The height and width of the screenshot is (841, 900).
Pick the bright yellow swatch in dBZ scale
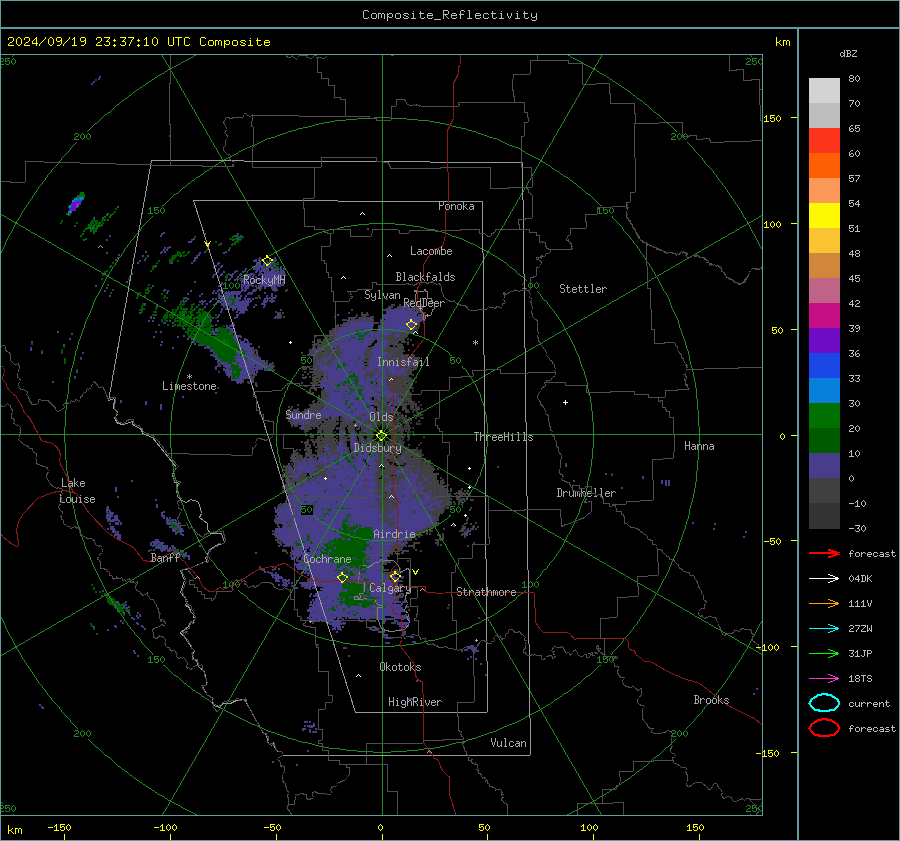click(x=824, y=215)
